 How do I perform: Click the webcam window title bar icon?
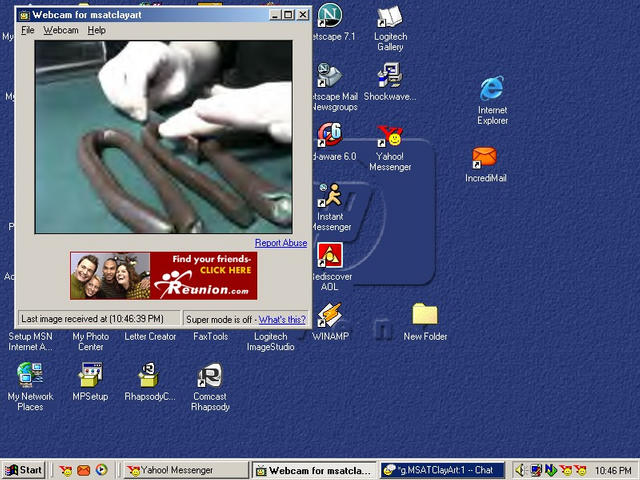tap(24, 16)
